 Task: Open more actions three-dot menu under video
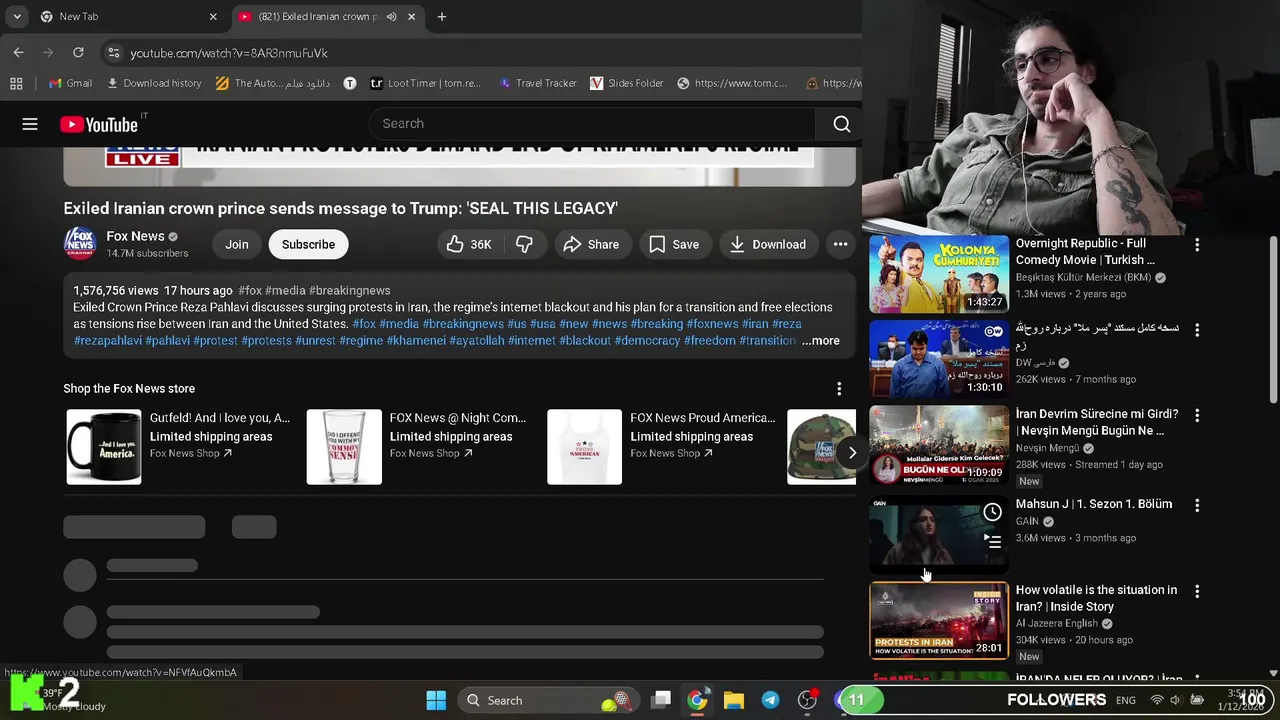pyautogui.click(x=840, y=244)
